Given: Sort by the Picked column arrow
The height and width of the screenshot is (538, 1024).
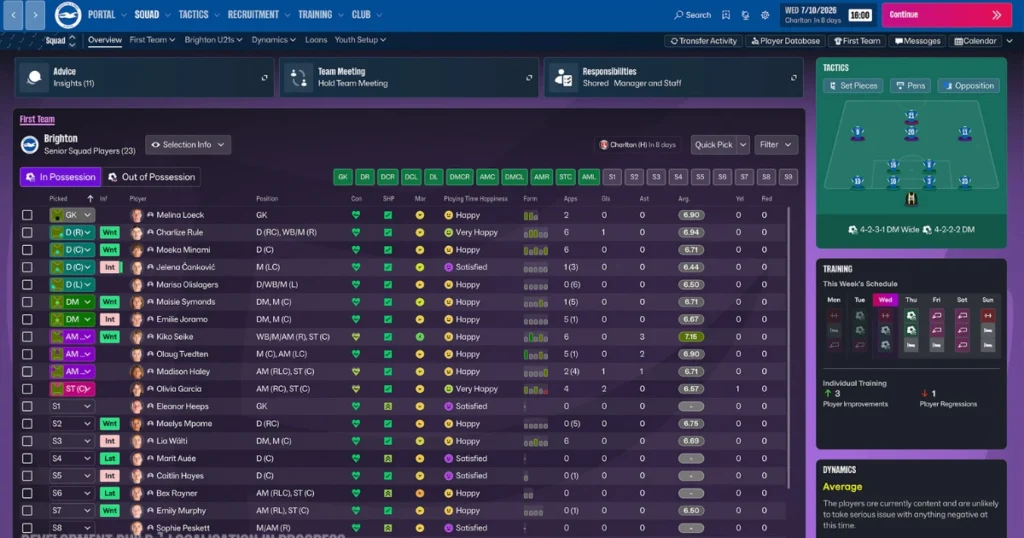Looking at the screenshot, I should click(90, 198).
